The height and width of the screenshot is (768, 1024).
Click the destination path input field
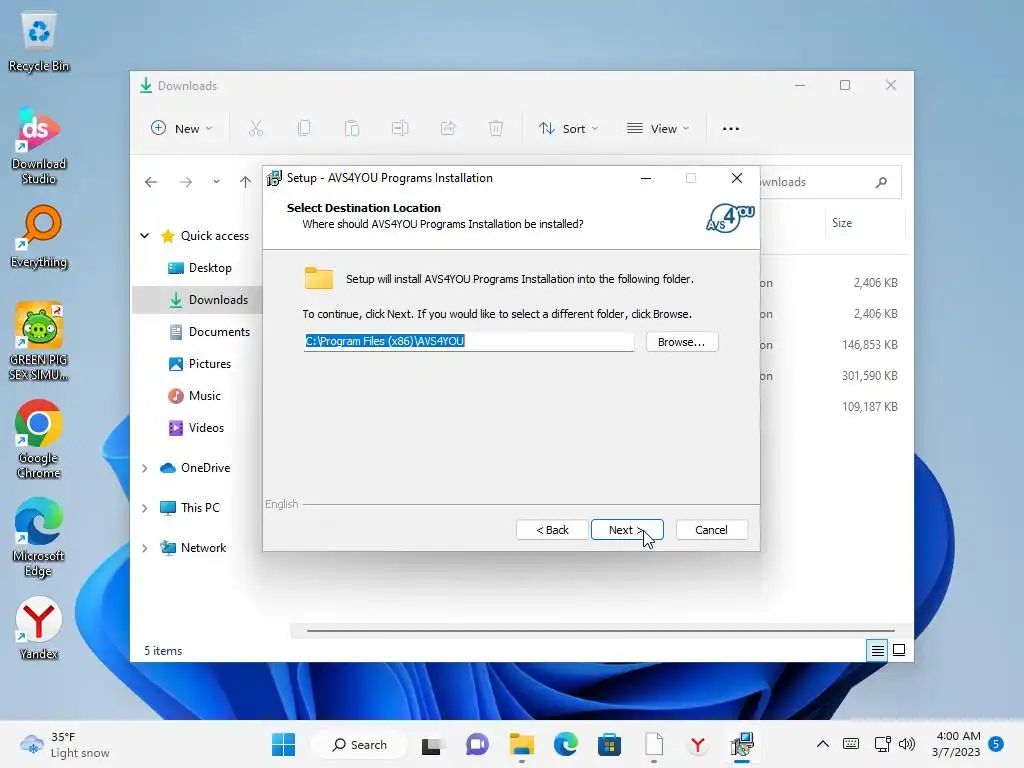tap(468, 341)
